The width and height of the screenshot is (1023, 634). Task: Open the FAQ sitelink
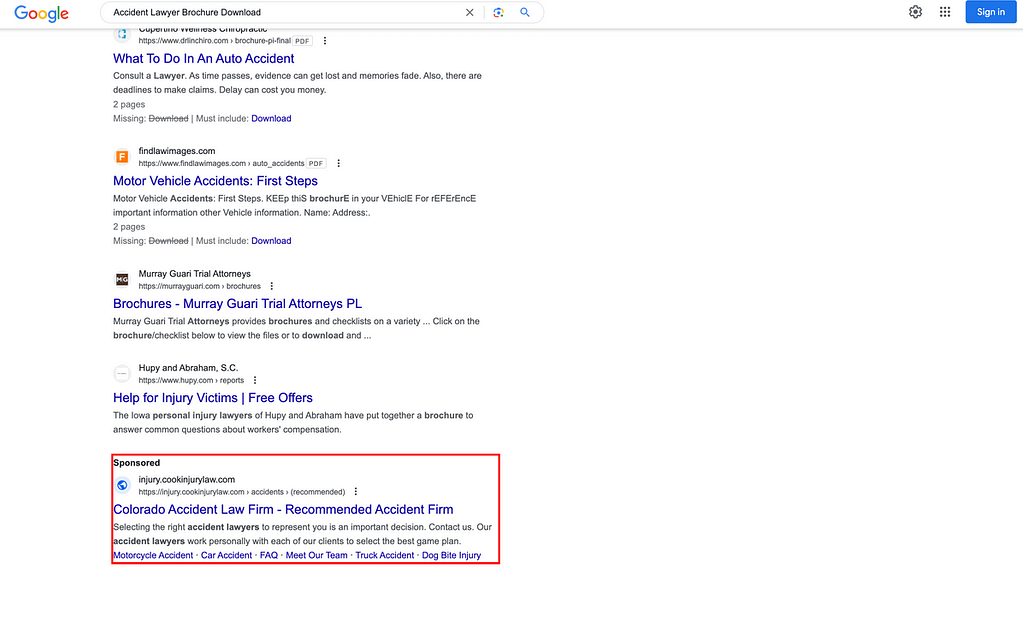(x=269, y=555)
